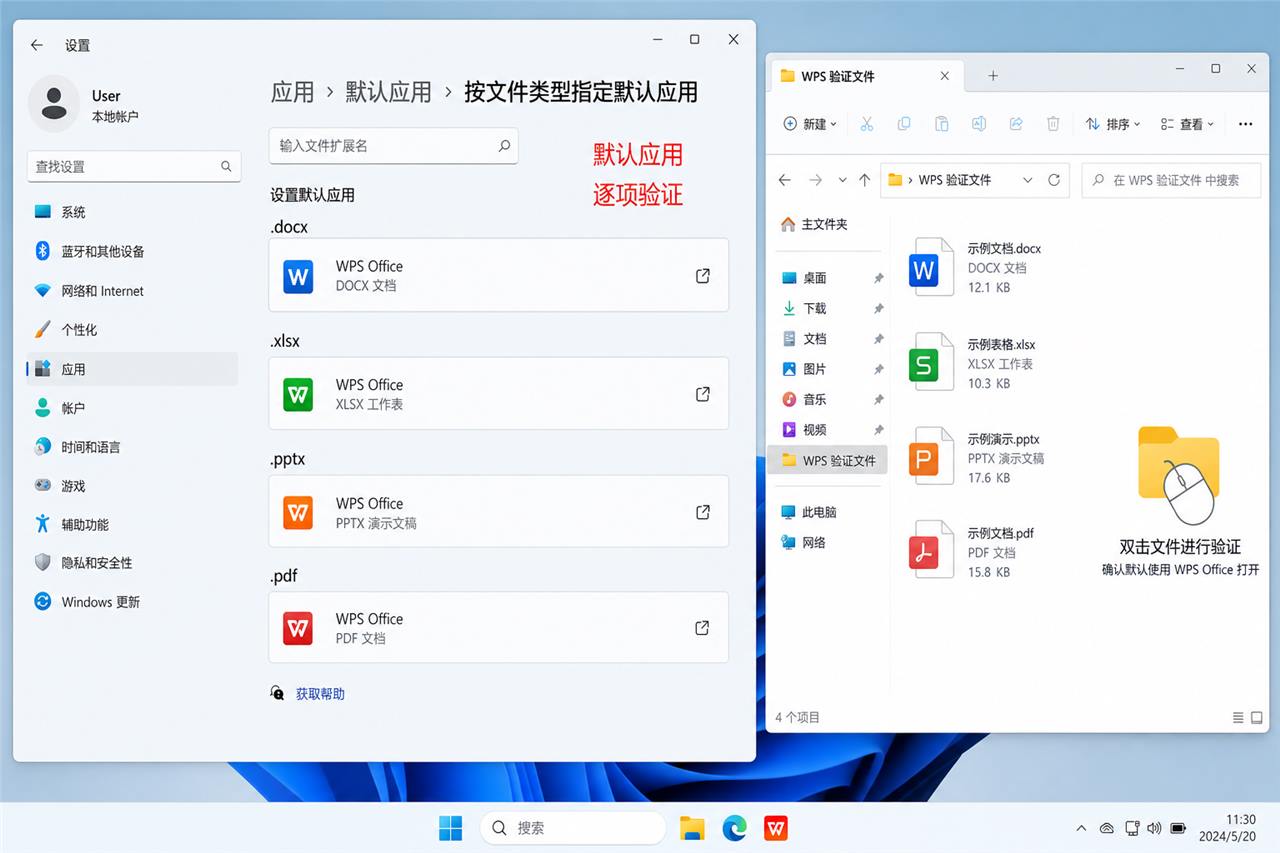Select 示例文档.docx file

click(977, 268)
